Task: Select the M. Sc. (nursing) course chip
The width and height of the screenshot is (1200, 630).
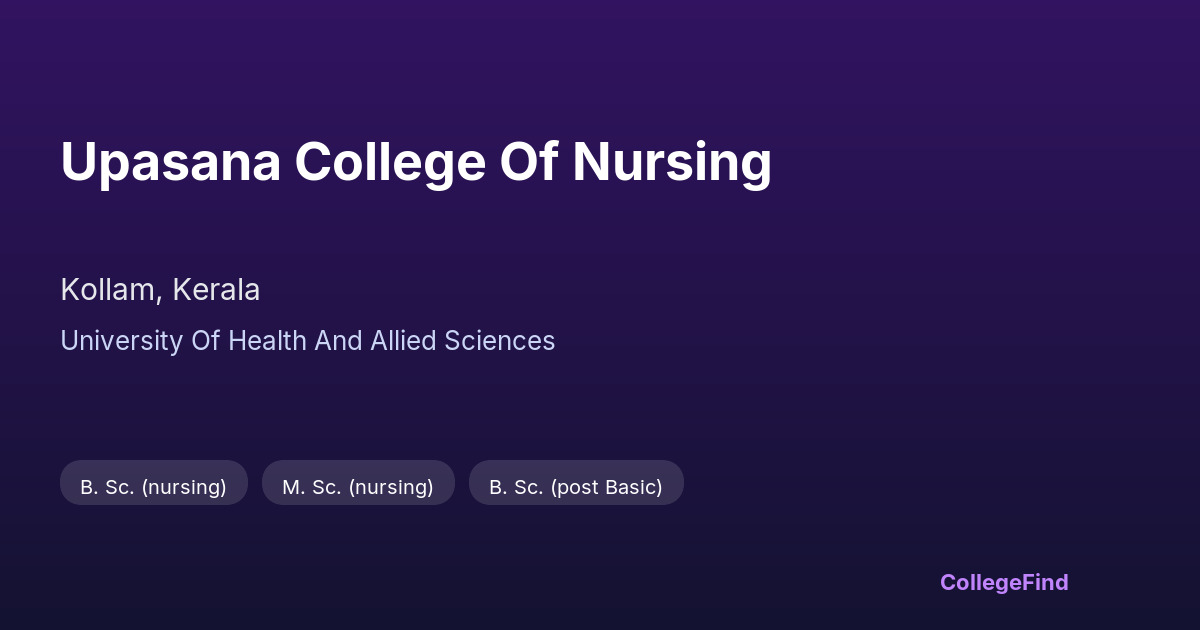Action: coord(358,487)
